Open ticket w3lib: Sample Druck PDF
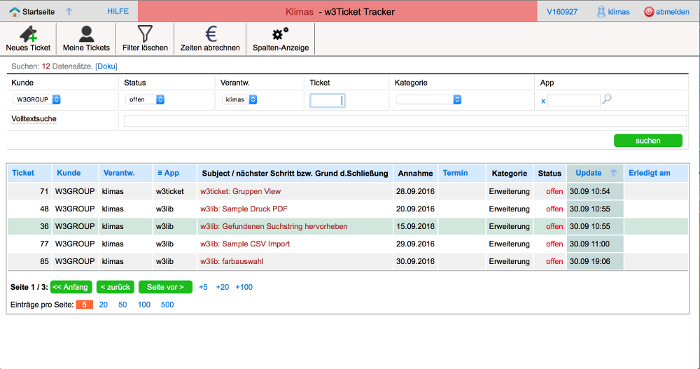This screenshot has height=369, width=700. [244, 209]
